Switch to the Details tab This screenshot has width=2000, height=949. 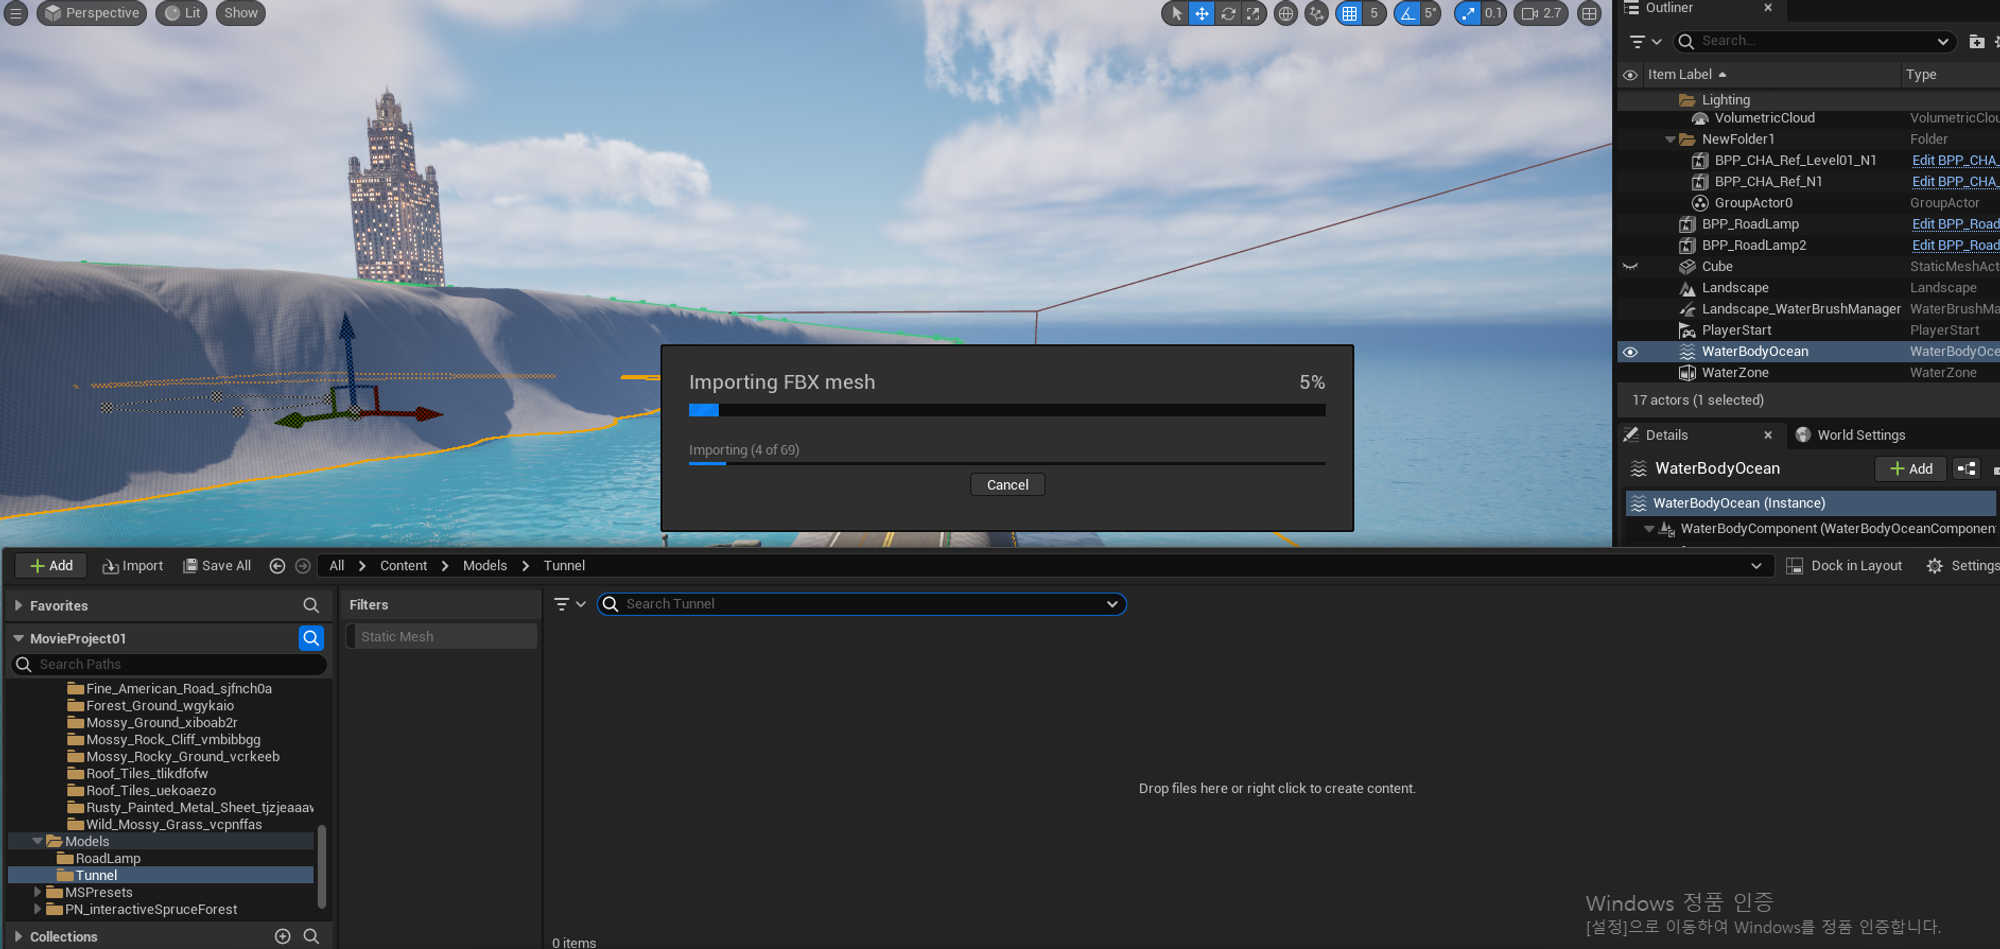(x=1666, y=435)
